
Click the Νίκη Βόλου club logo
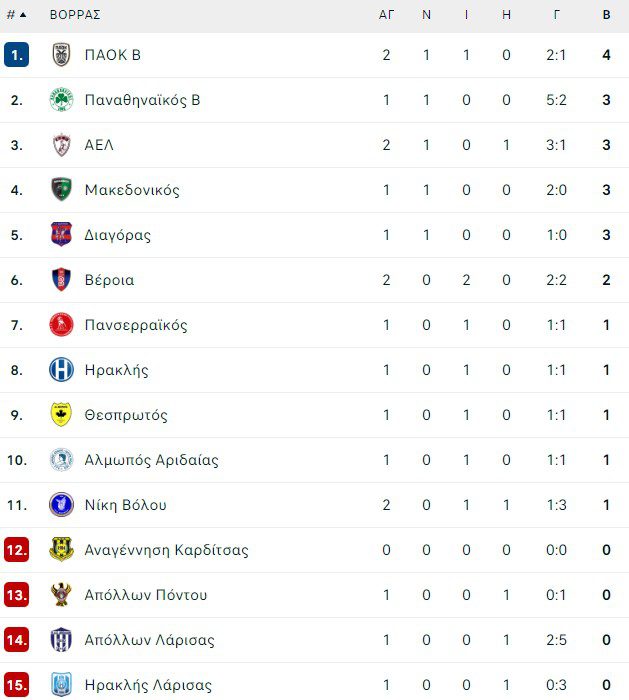(61, 505)
